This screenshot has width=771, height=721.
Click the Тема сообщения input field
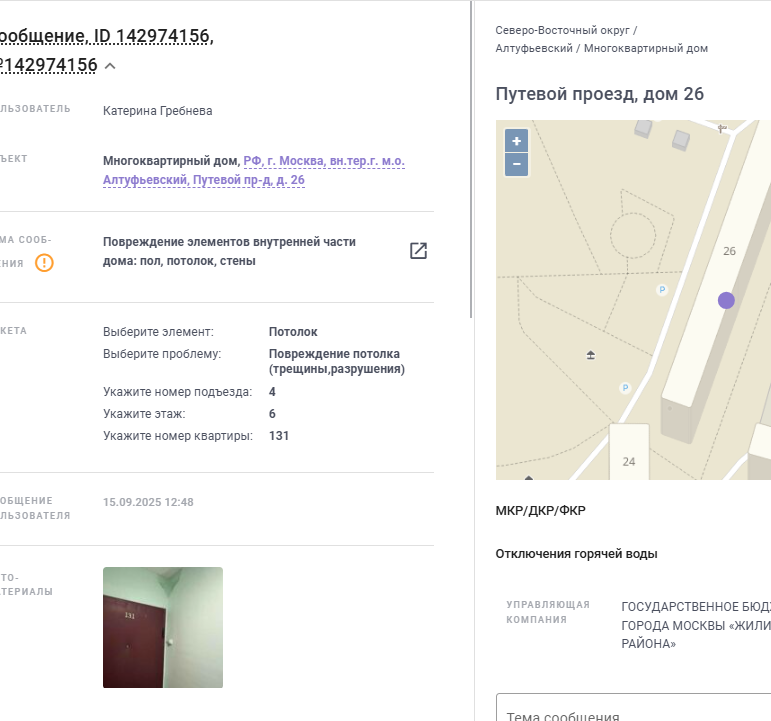[633, 707]
